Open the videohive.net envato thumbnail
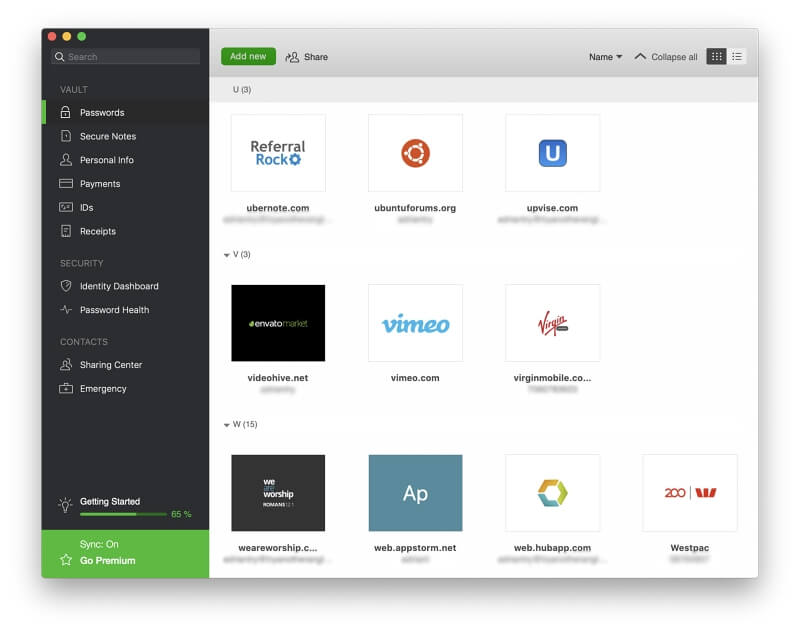This screenshot has height=633, width=800. tap(278, 323)
